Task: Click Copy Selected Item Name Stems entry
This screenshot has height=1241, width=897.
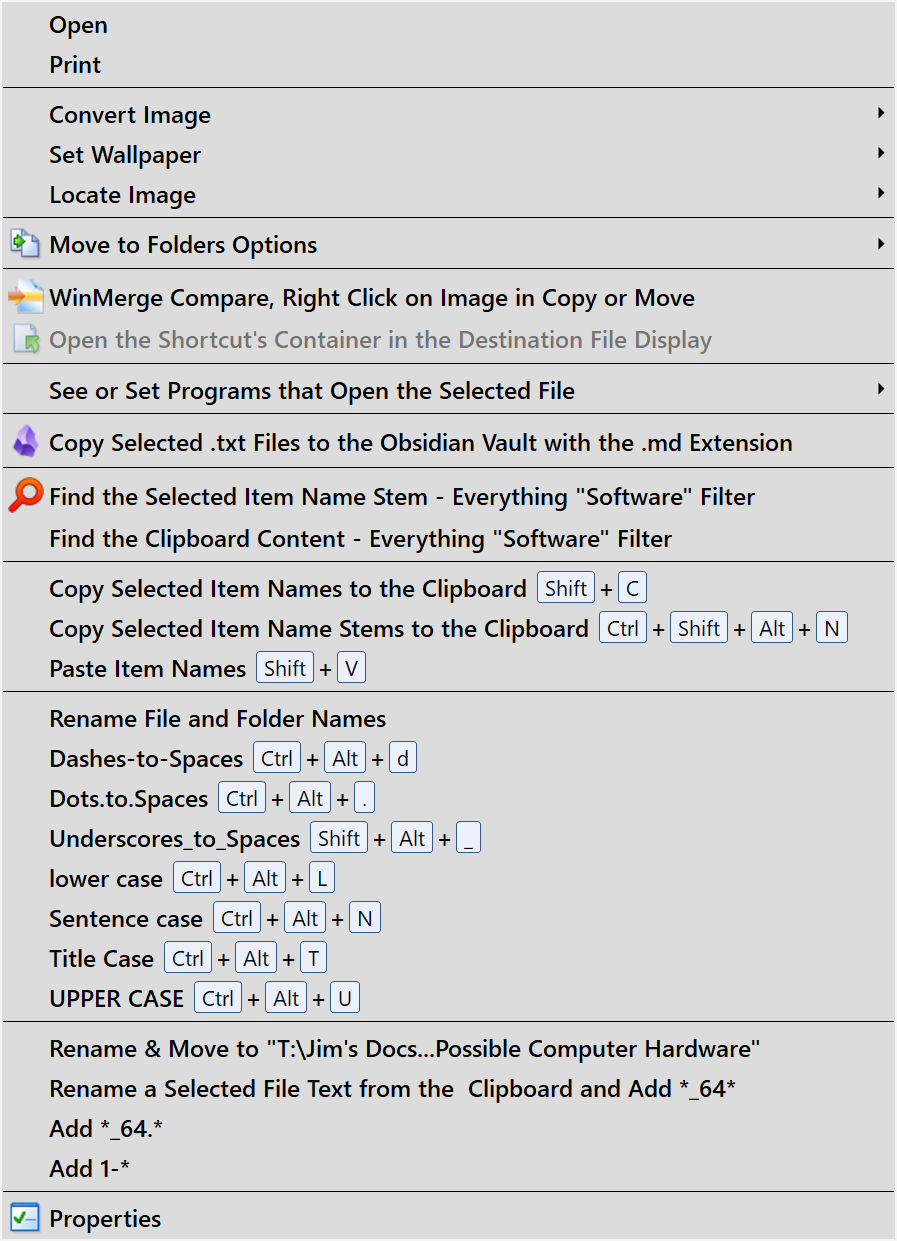Action: tap(318, 629)
